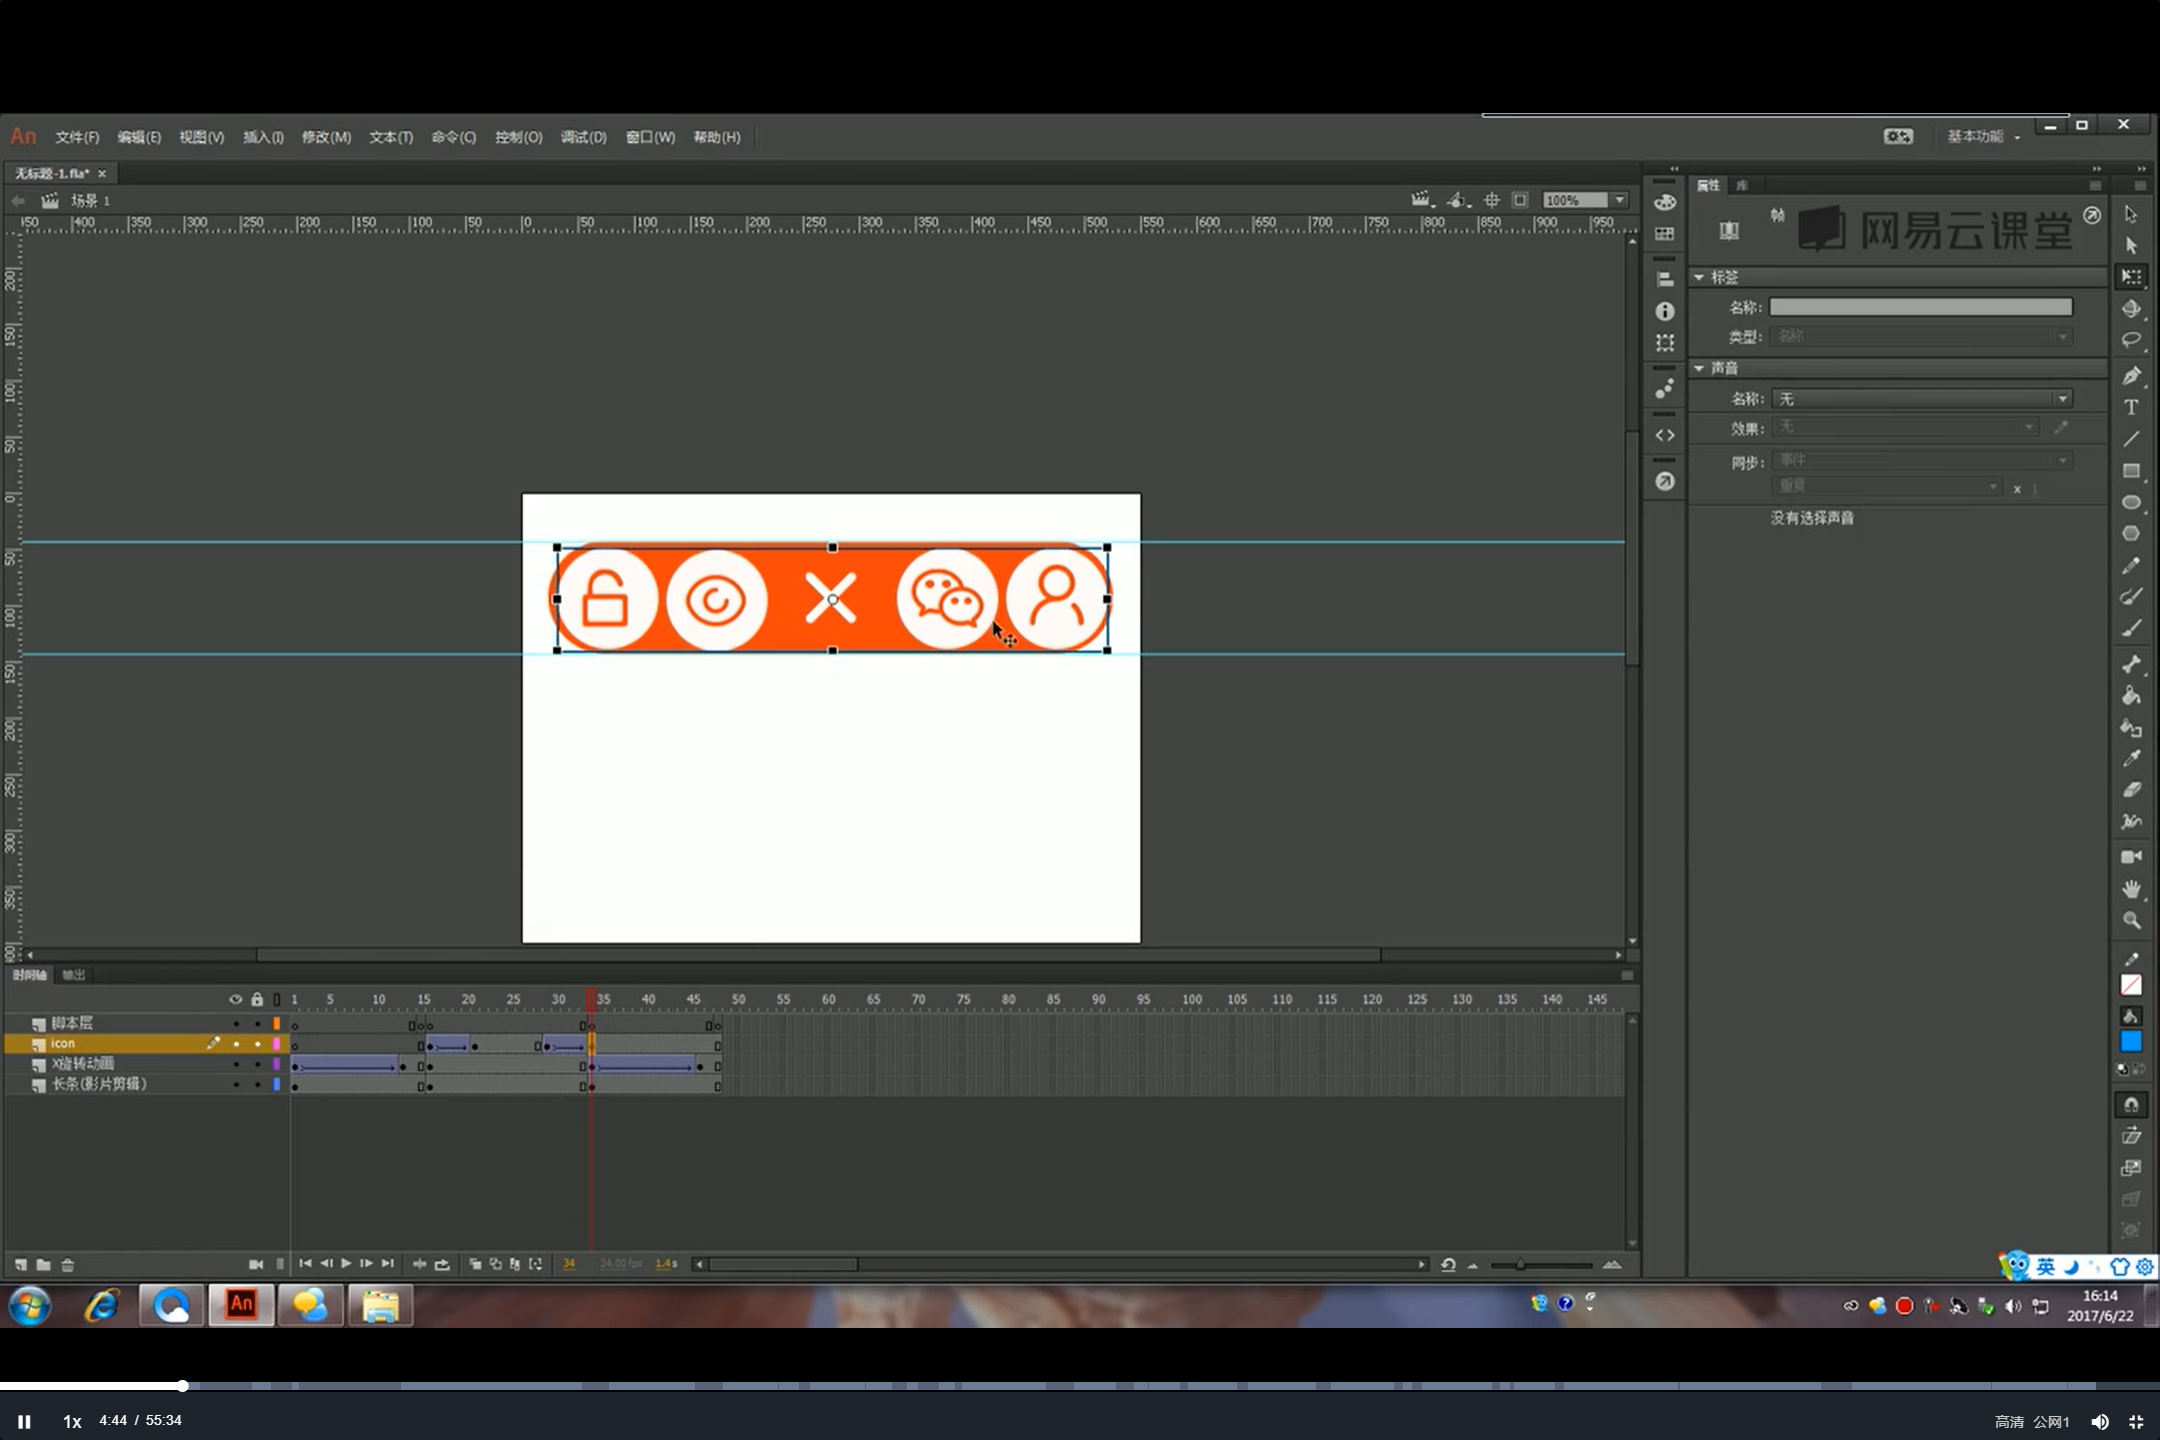Screen dimensions: 2160x1440
Task: Click the label 名称 input field
Action: coord(1920,307)
